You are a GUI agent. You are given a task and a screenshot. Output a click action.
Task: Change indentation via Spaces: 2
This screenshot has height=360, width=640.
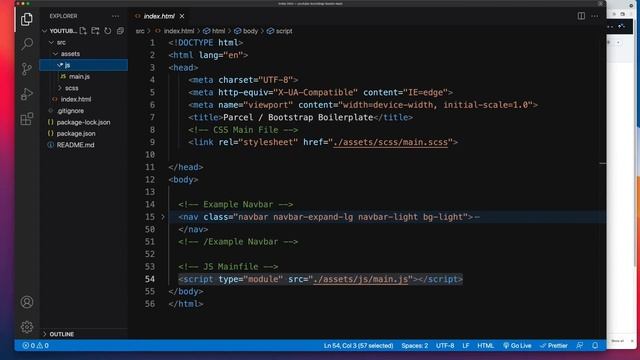(x=415, y=346)
